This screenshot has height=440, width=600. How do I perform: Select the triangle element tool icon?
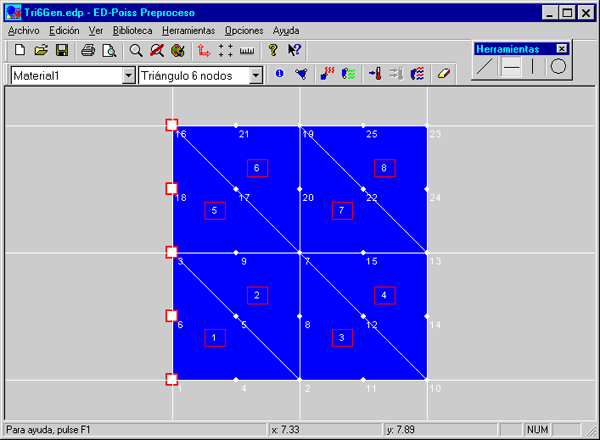click(301, 73)
